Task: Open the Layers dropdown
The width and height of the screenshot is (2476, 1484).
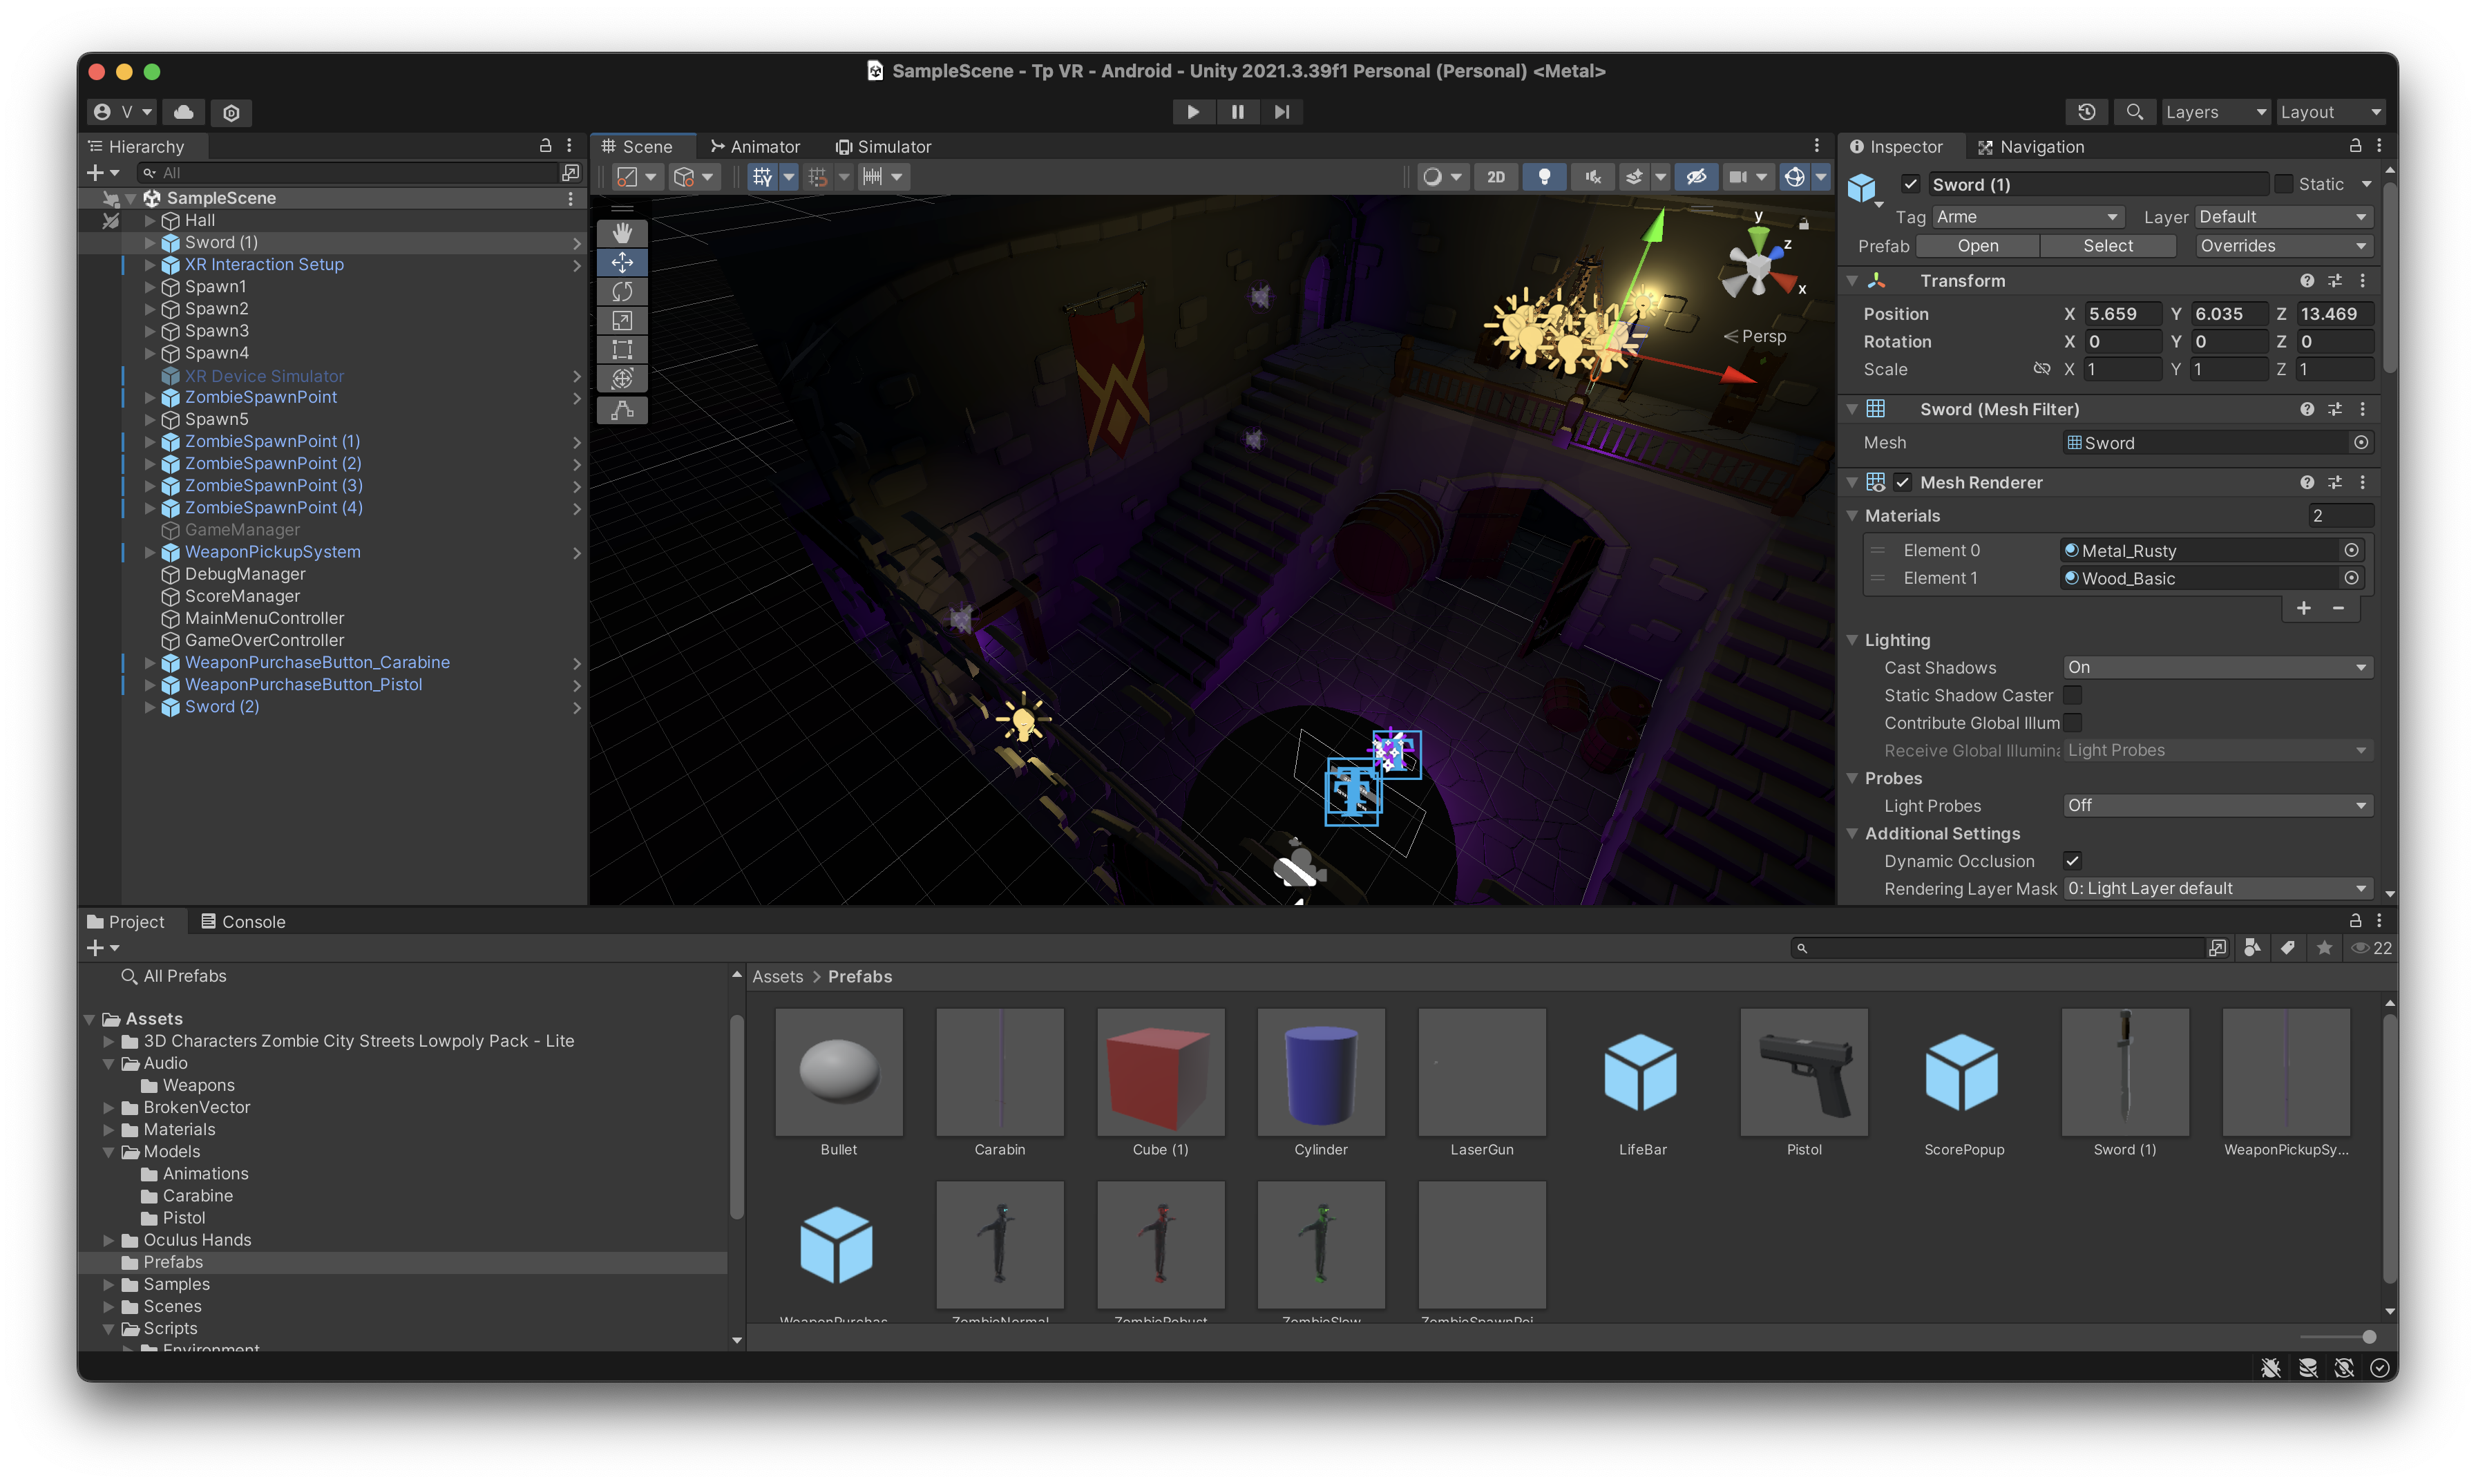Action: [x=2215, y=111]
